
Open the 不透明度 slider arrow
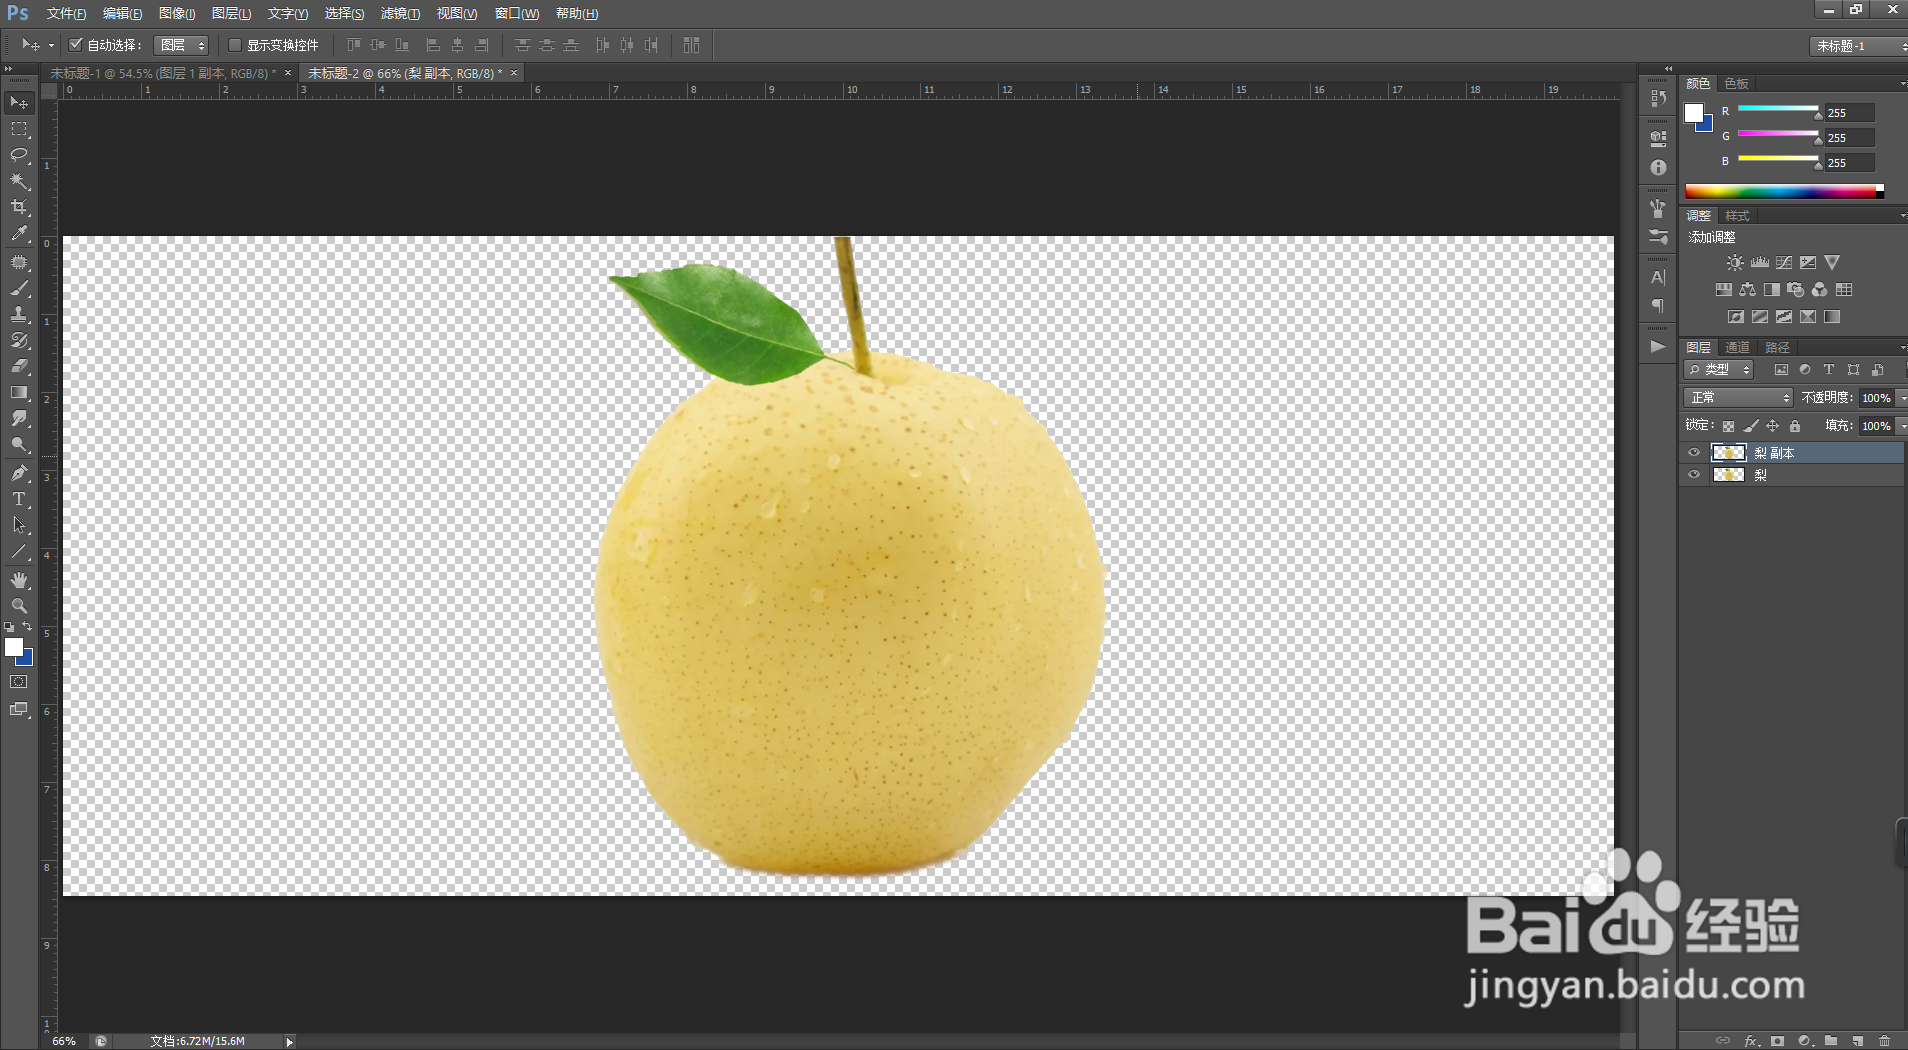pyautogui.click(x=1902, y=398)
